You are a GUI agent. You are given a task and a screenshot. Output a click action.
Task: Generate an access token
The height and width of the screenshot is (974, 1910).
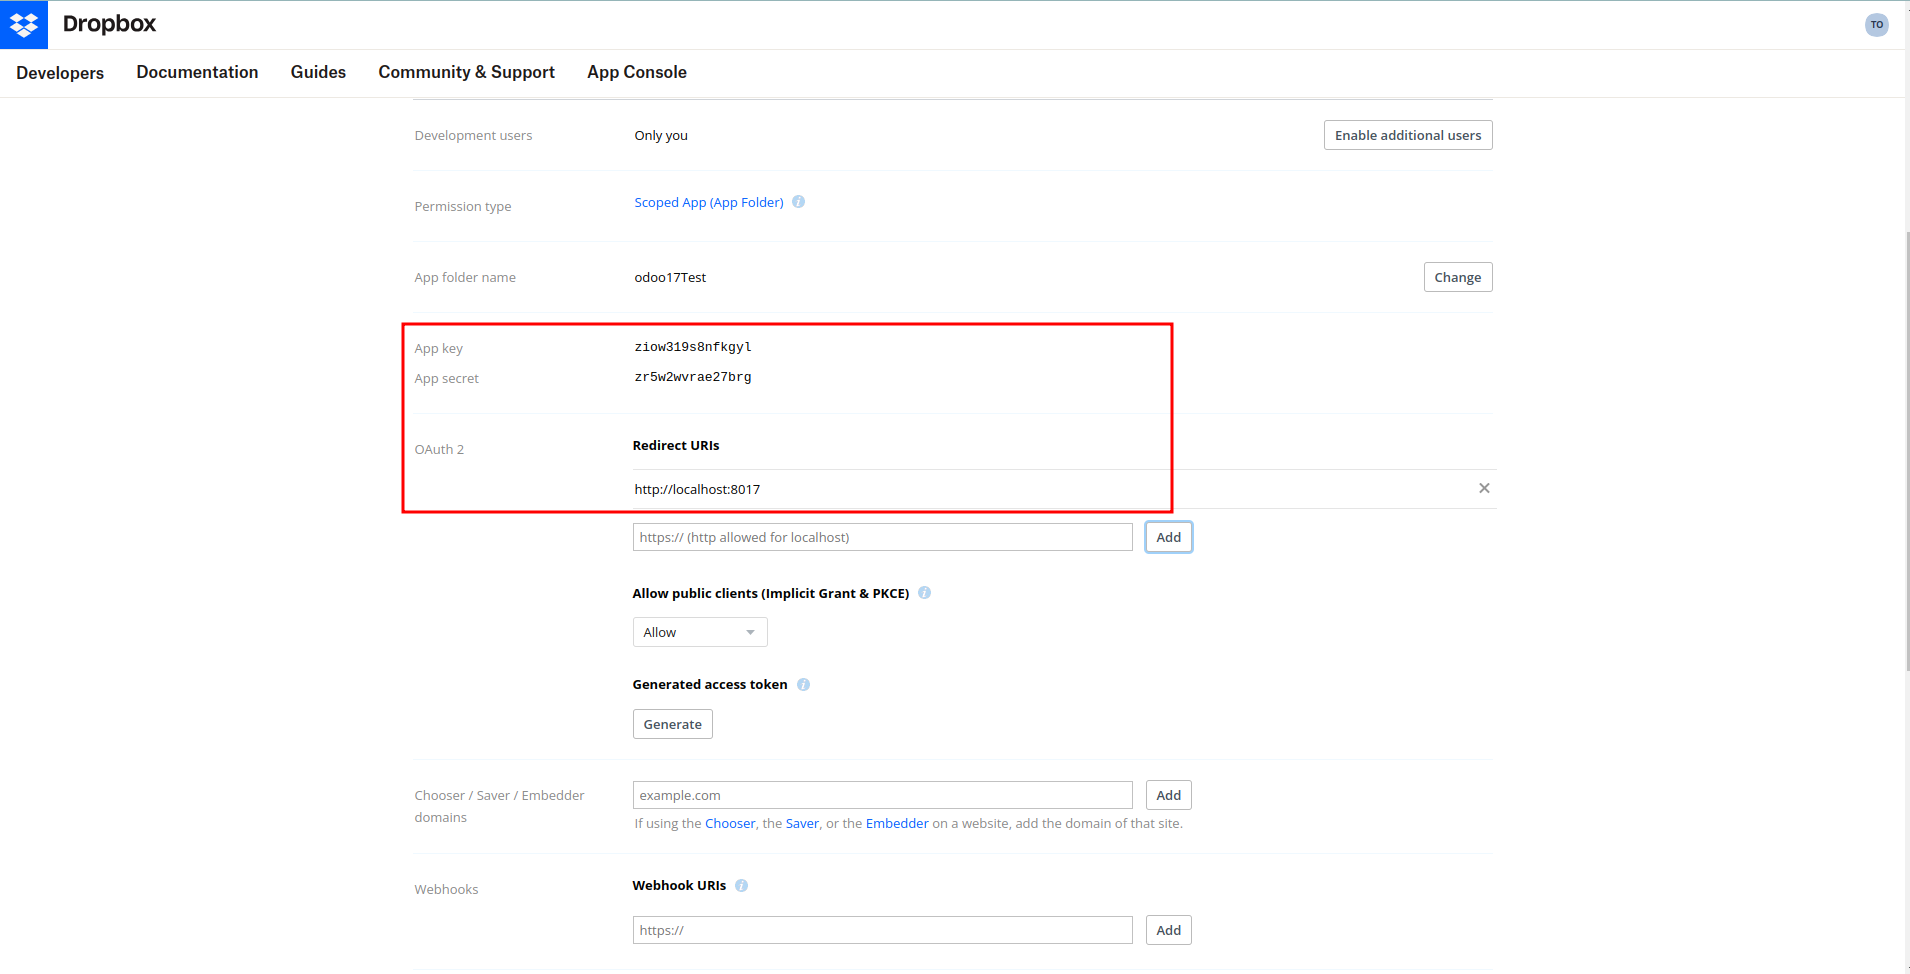click(672, 724)
